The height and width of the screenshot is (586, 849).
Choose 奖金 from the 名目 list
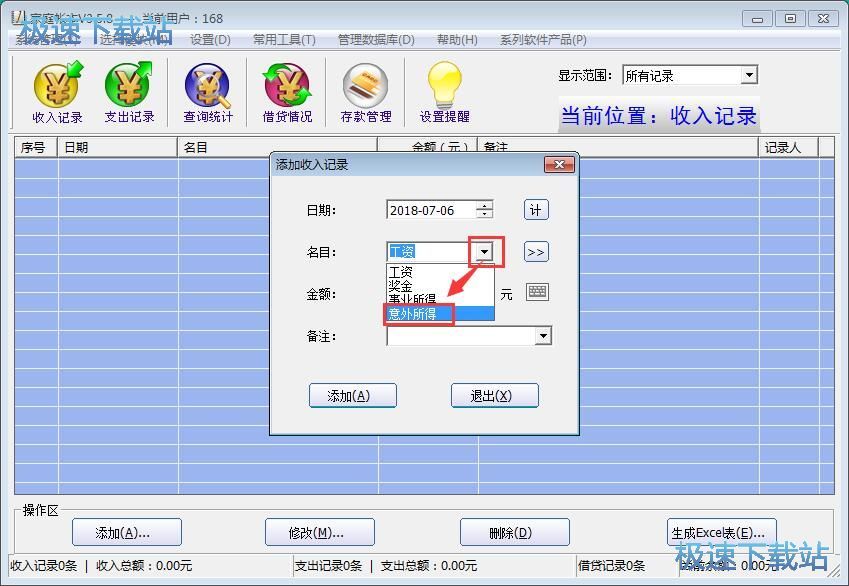(440, 285)
